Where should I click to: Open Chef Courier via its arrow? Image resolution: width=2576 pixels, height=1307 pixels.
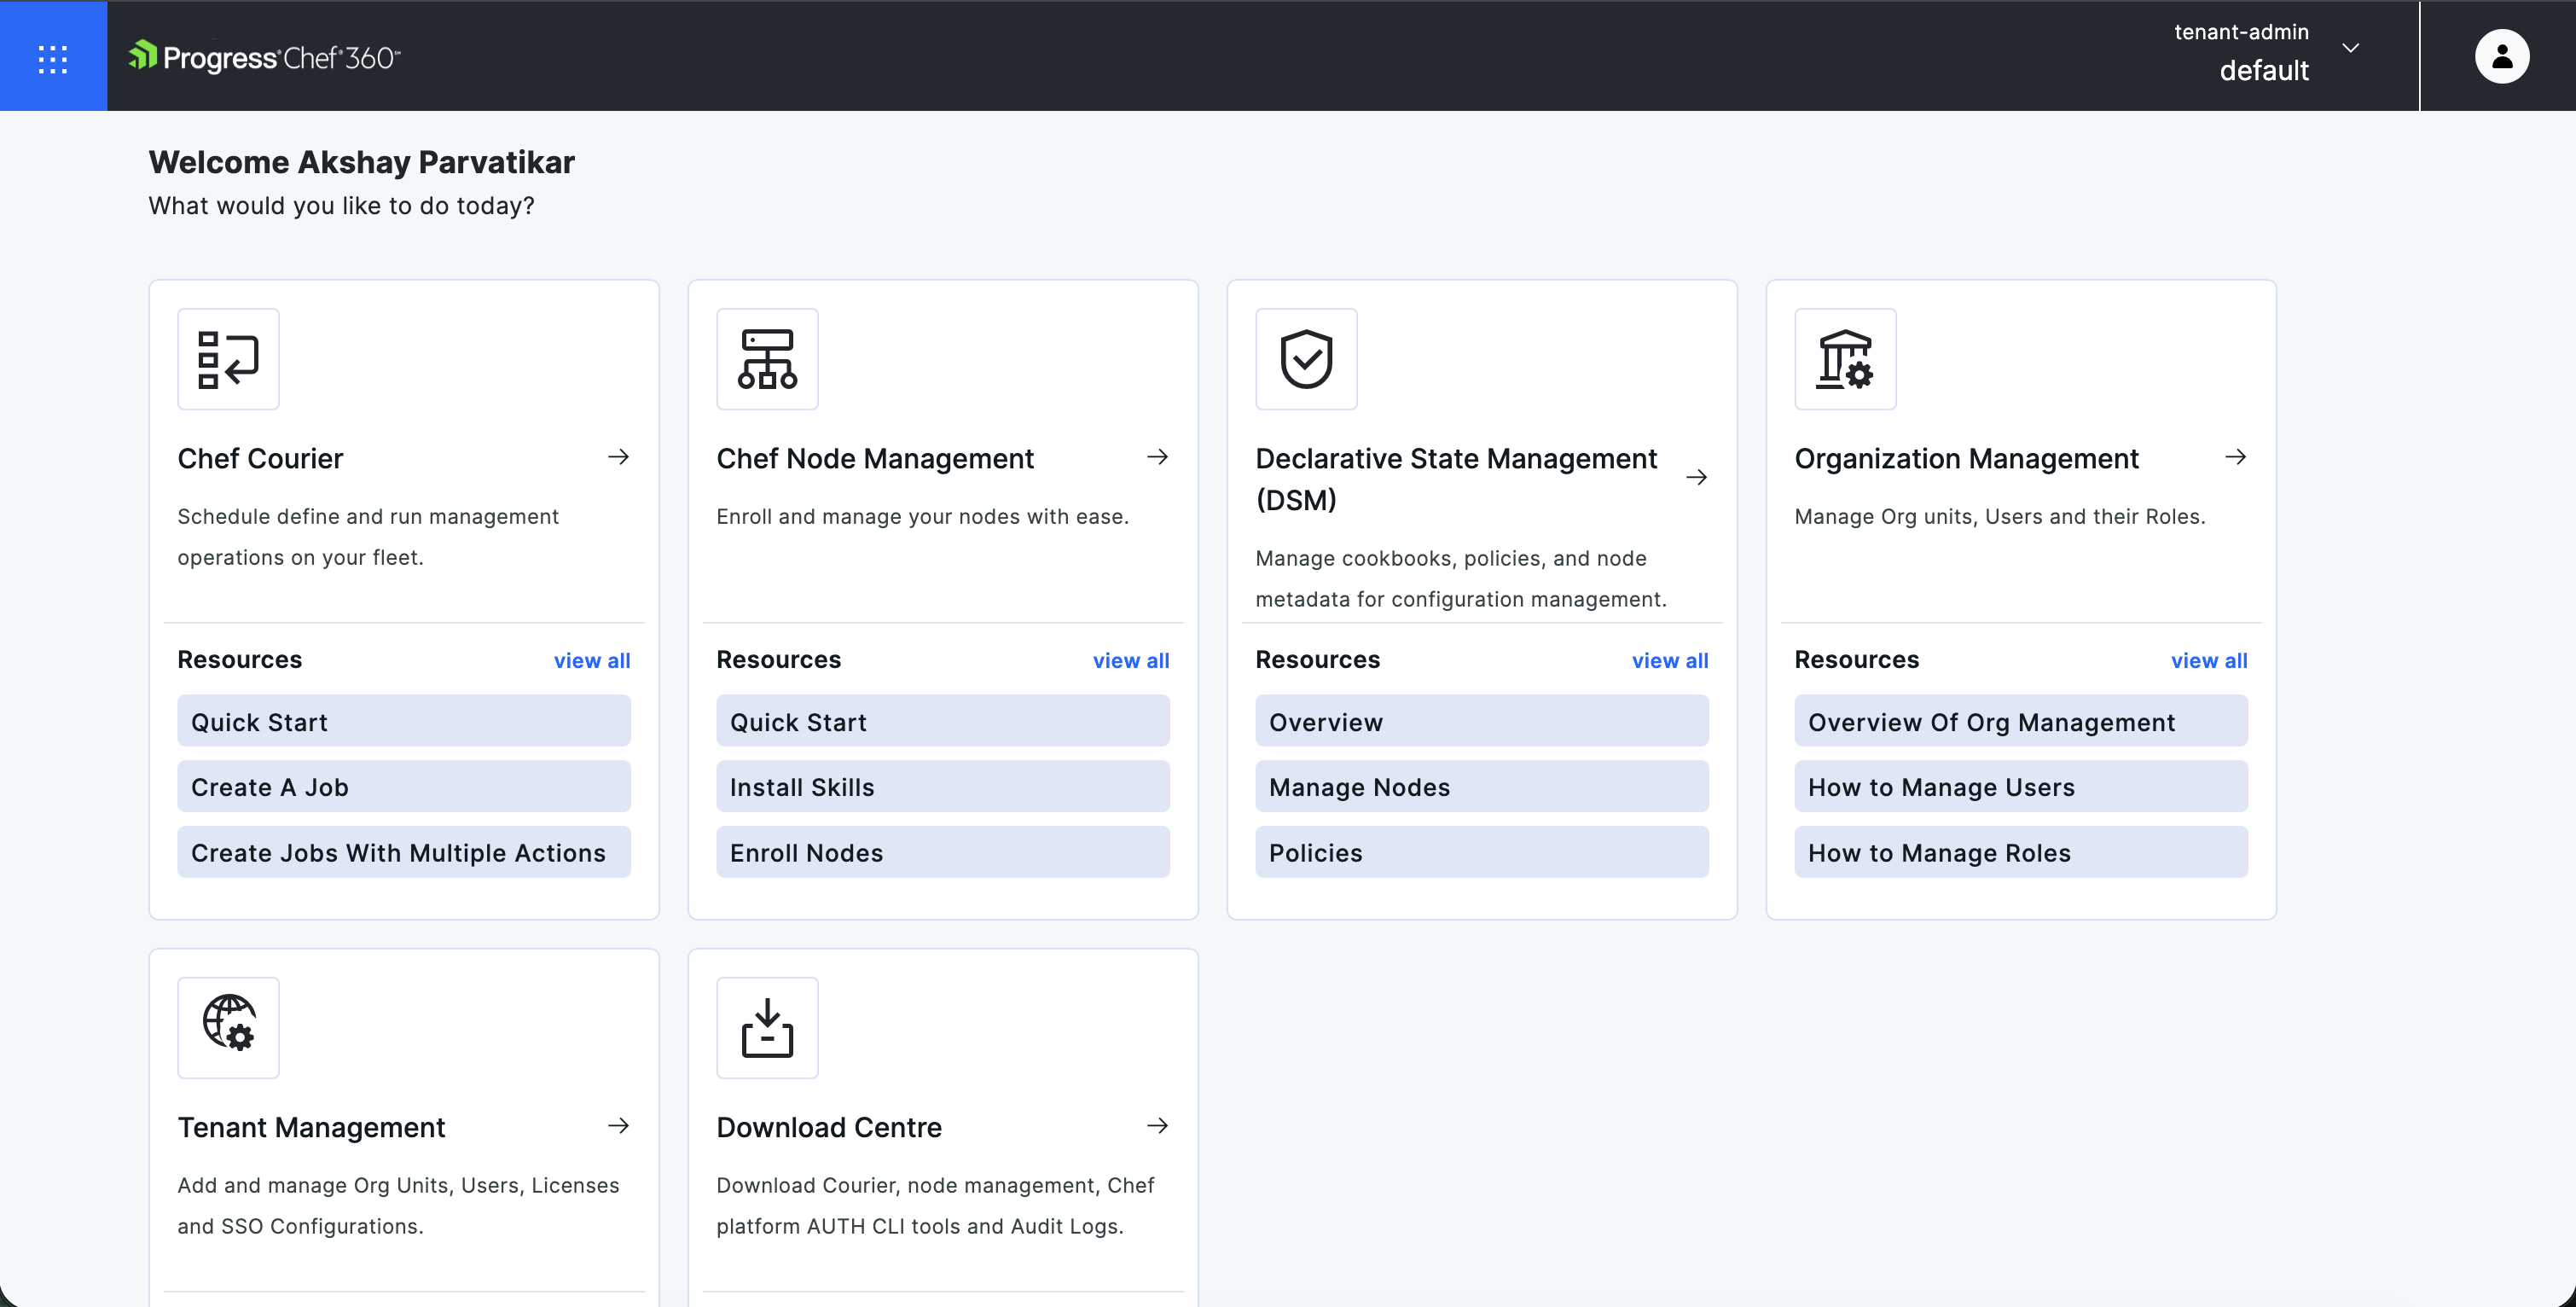[618, 457]
